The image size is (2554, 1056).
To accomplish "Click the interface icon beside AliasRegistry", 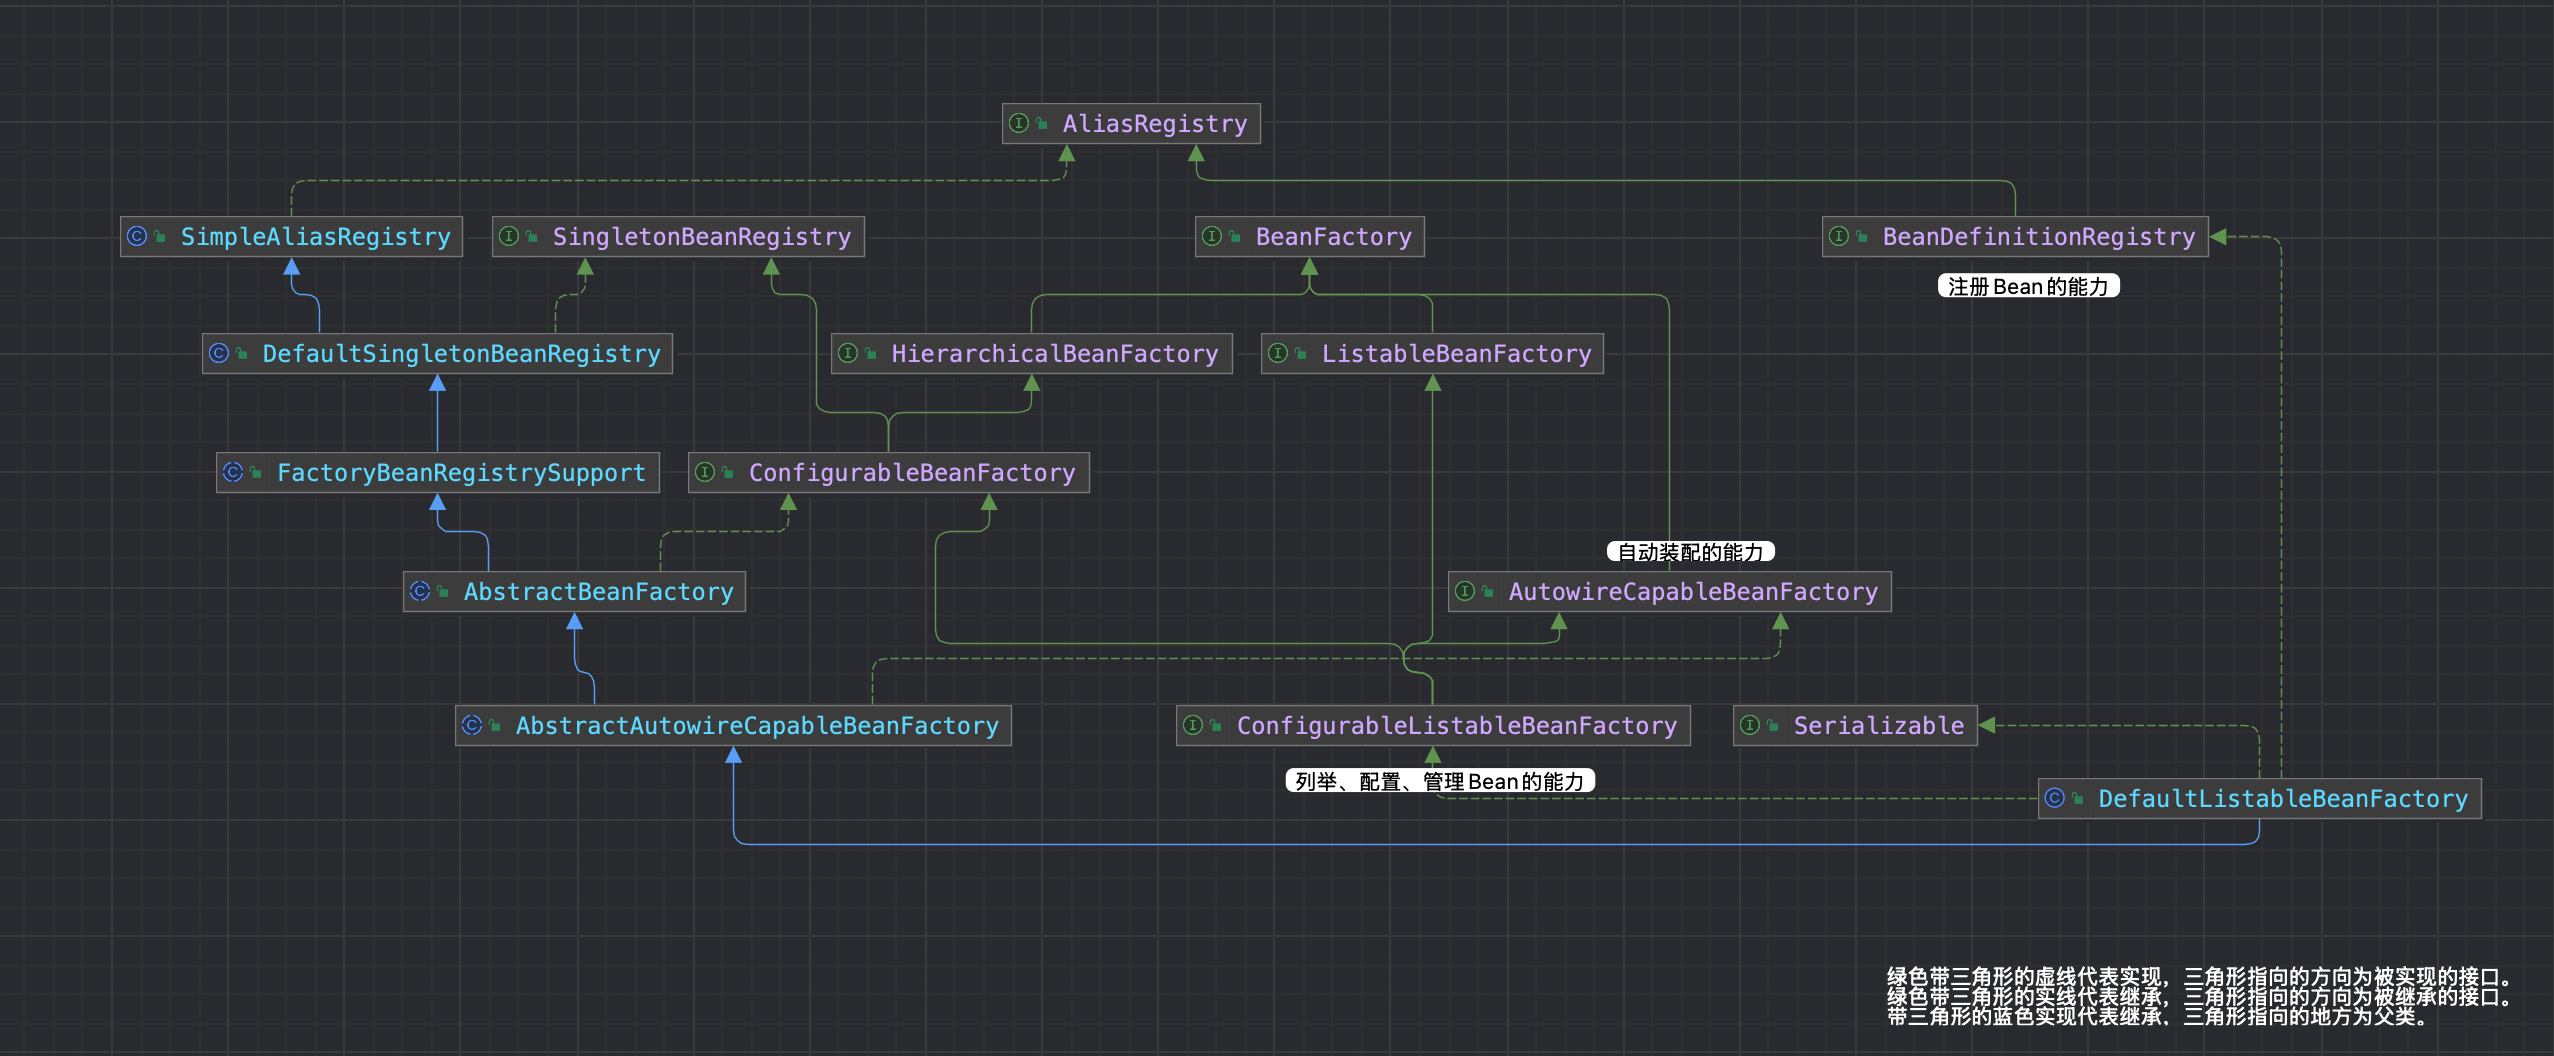I will [x=1019, y=123].
